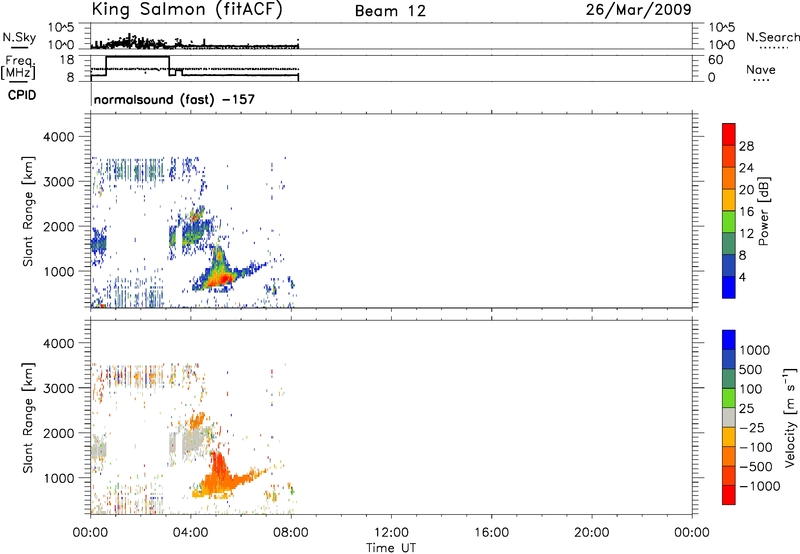
Task: Click the '12:00' time axis label
Action: [x=391, y=533]
